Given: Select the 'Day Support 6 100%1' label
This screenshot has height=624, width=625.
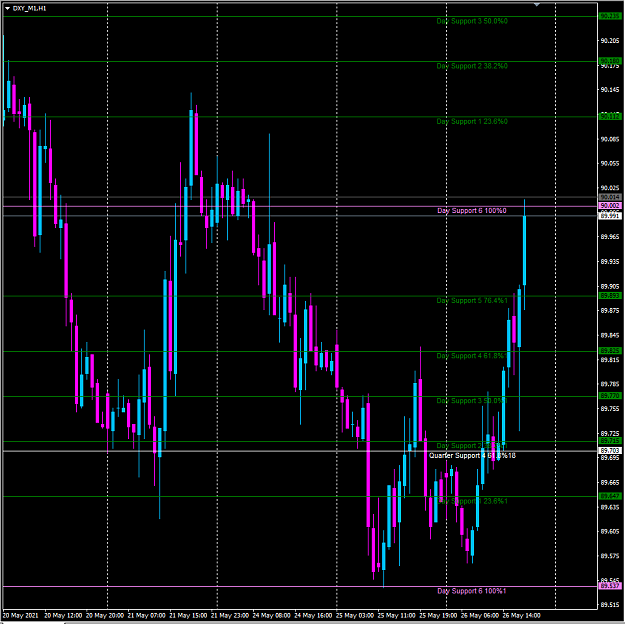Looking at the screenshot, I should (472, 591).
